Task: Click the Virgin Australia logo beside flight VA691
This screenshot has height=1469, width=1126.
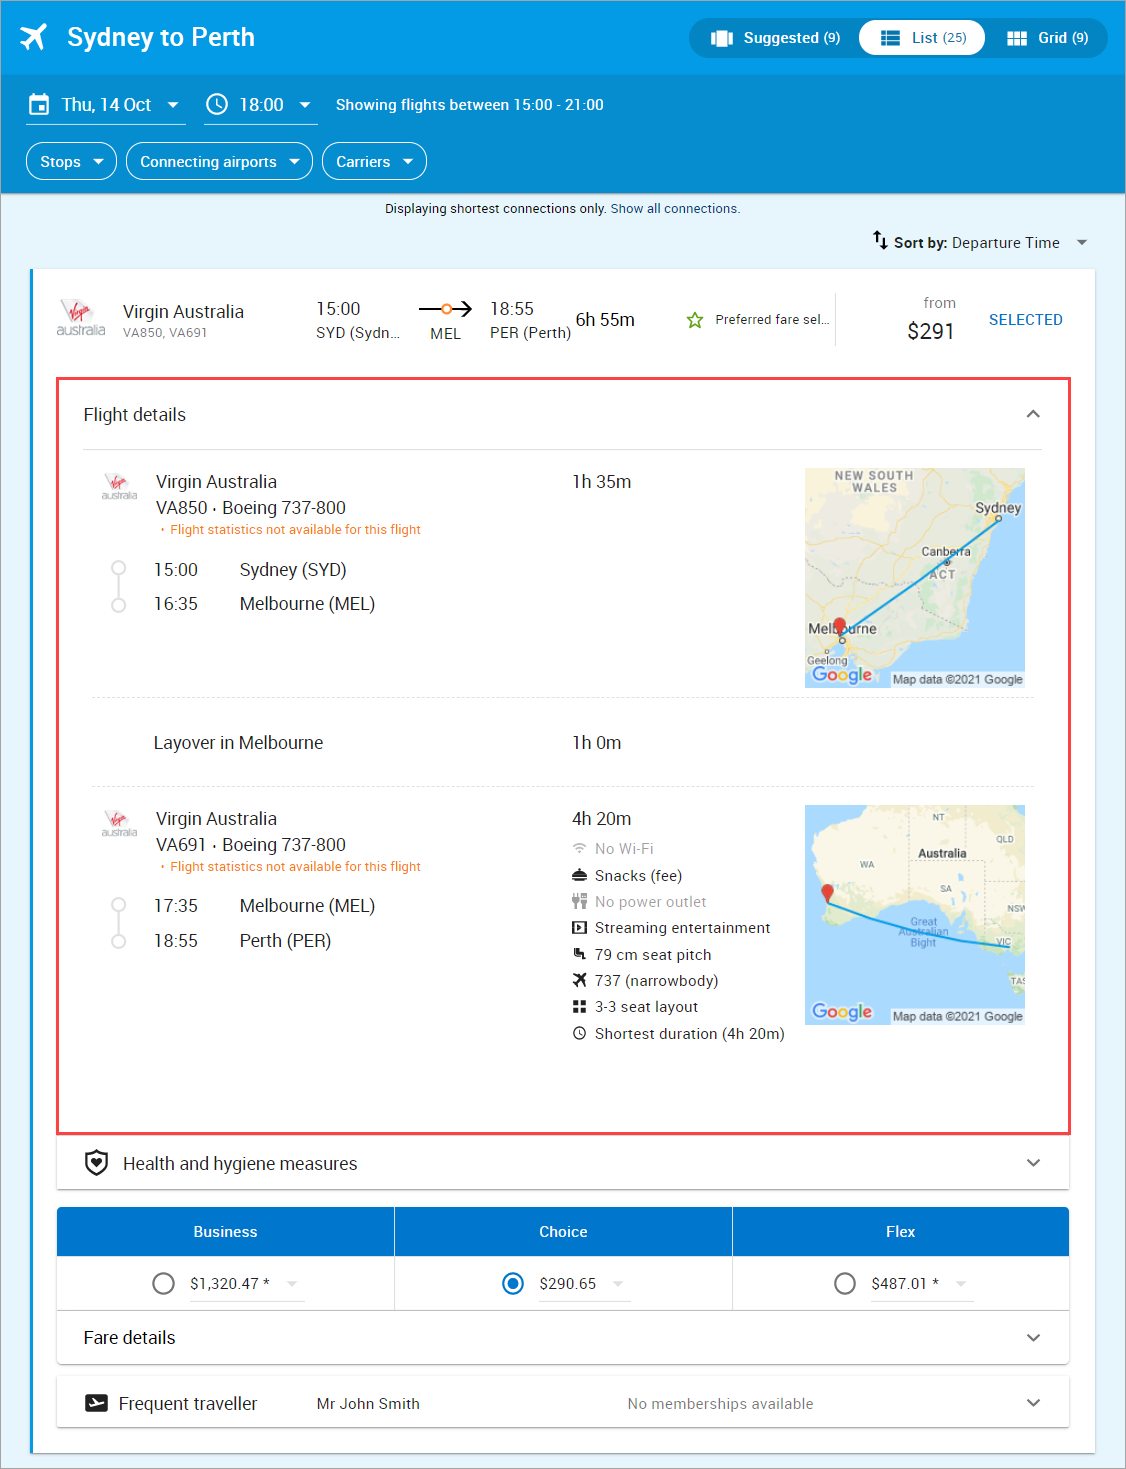Action: pyautogui.click(x=119, y=824)
